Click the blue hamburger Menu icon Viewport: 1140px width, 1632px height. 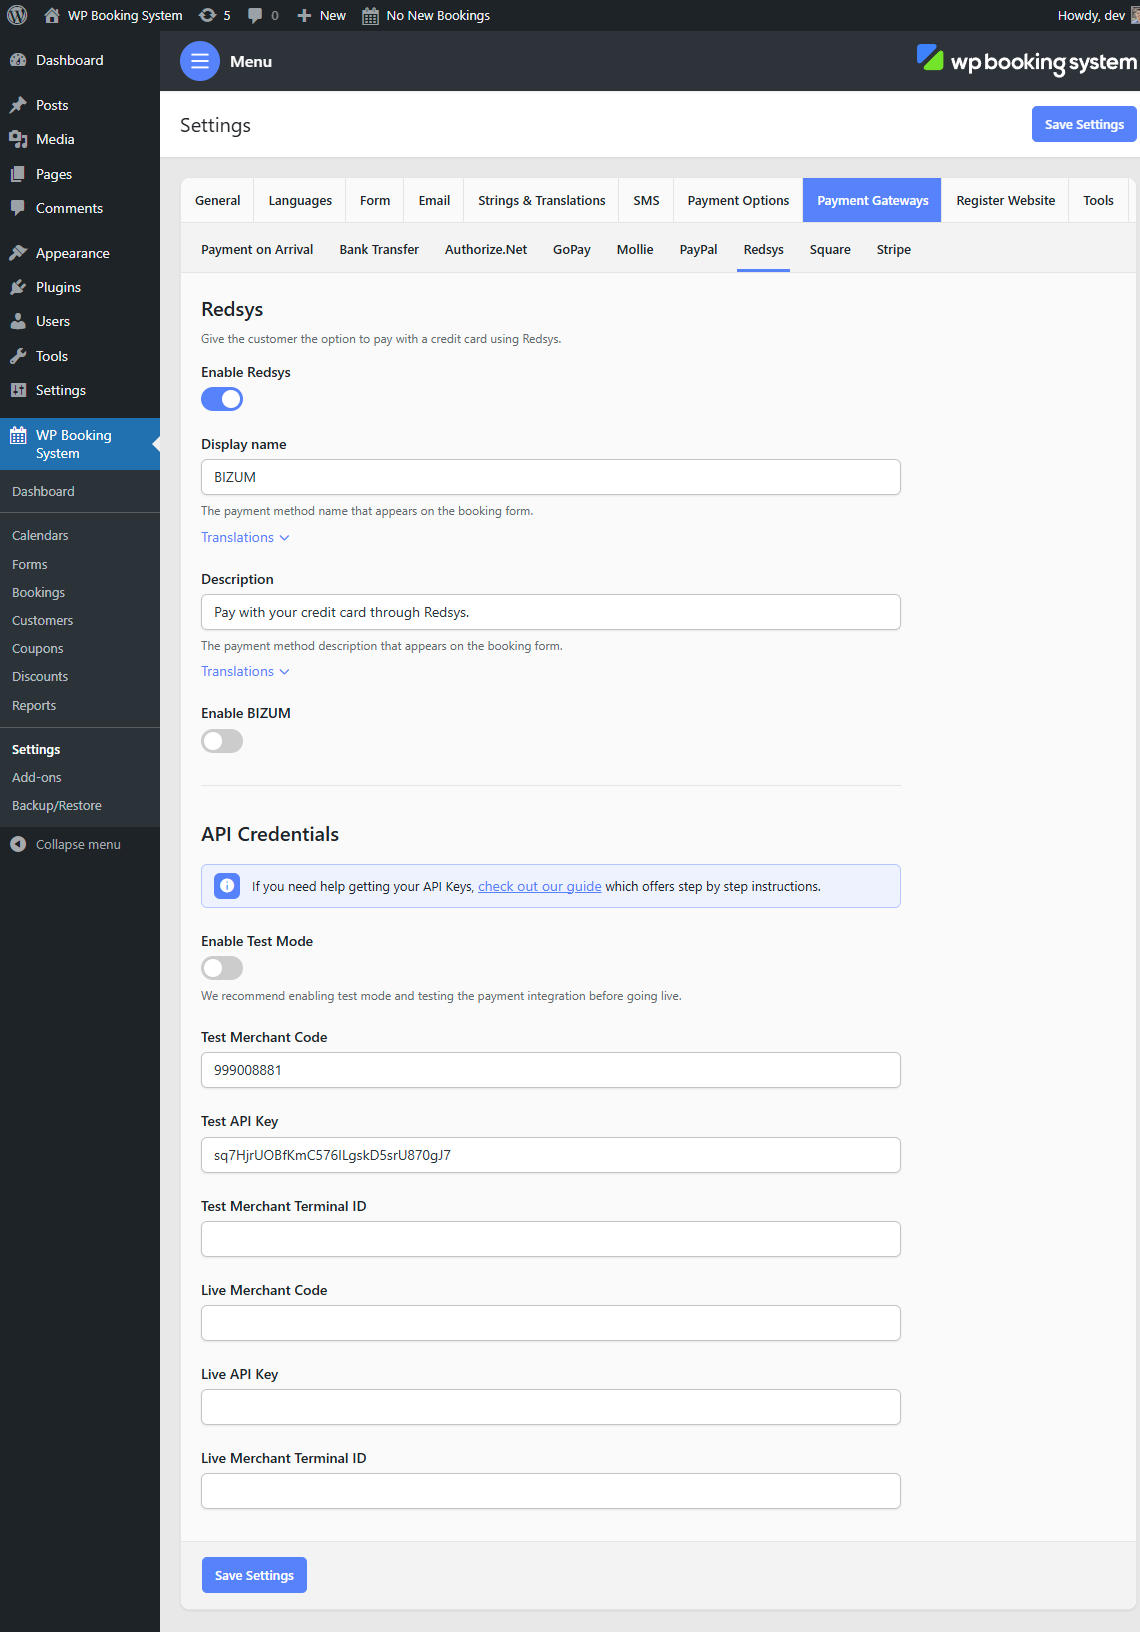200,61
